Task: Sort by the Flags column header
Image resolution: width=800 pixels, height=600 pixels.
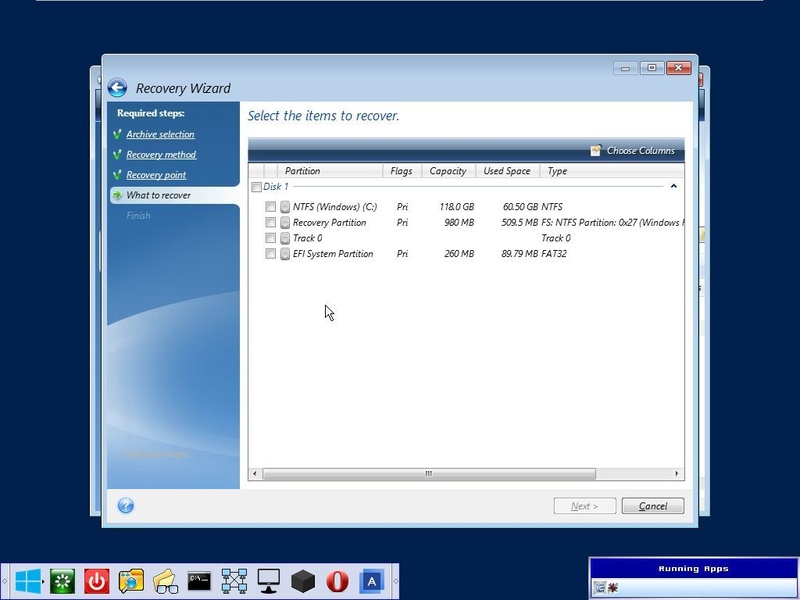Action: [402, 171]
